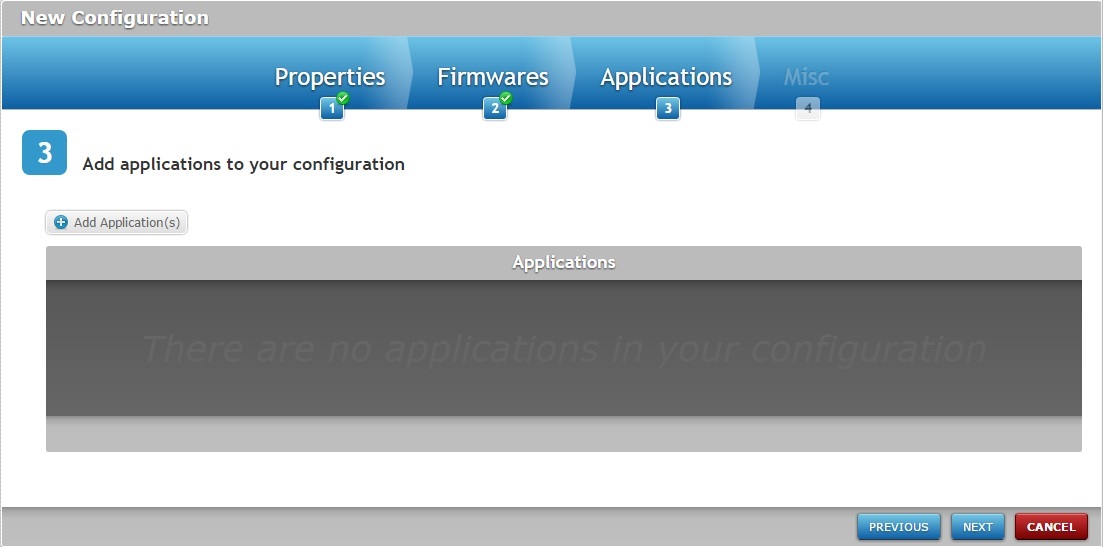Click 'There are no applications' placeholder text
The image size is (1103, 547).
(563, 348)
